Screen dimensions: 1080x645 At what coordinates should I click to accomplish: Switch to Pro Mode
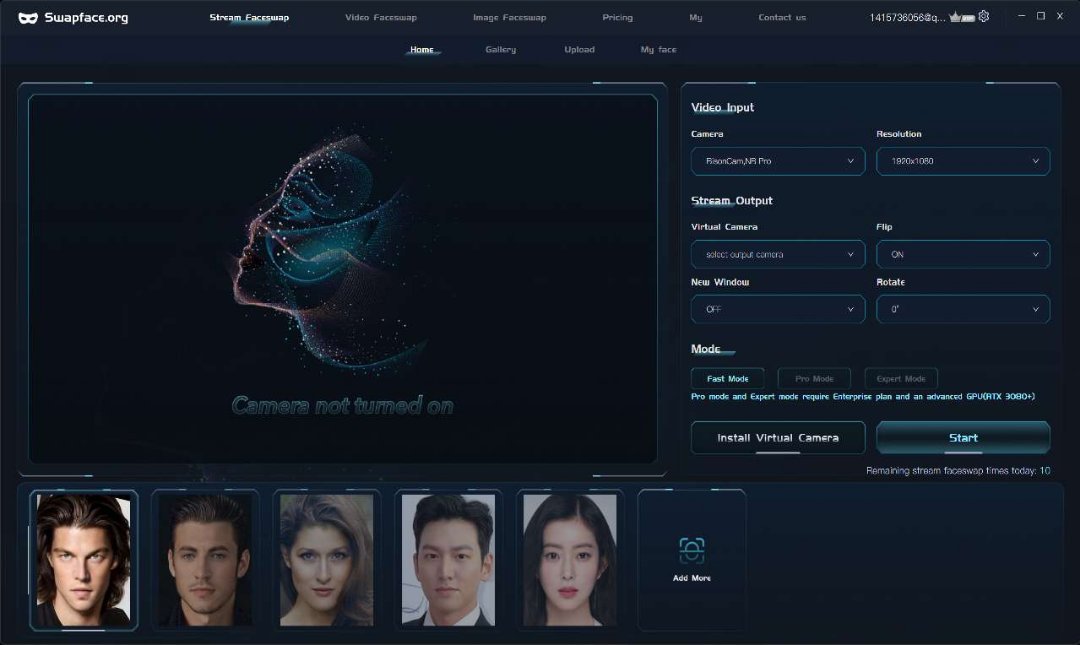(x=814, y=379)
